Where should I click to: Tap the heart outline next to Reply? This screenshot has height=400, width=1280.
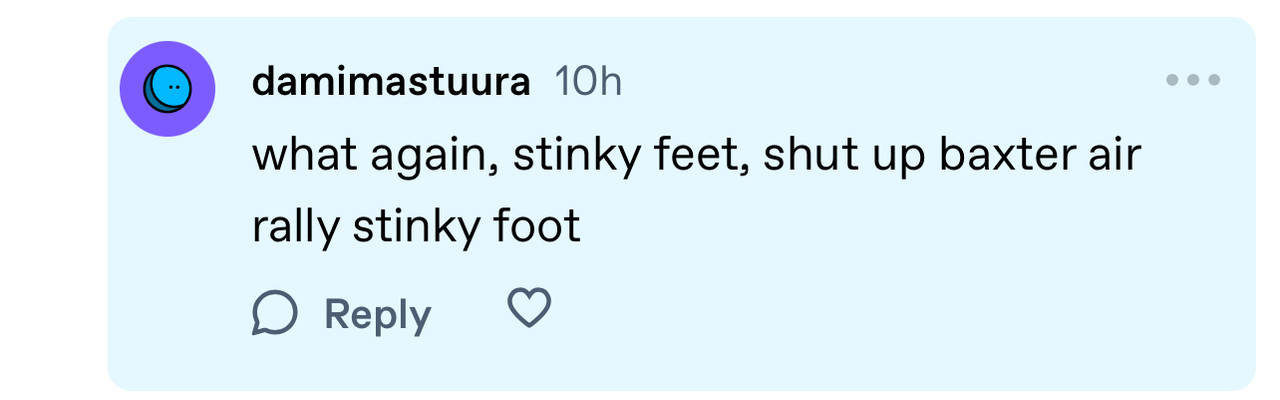529,308
